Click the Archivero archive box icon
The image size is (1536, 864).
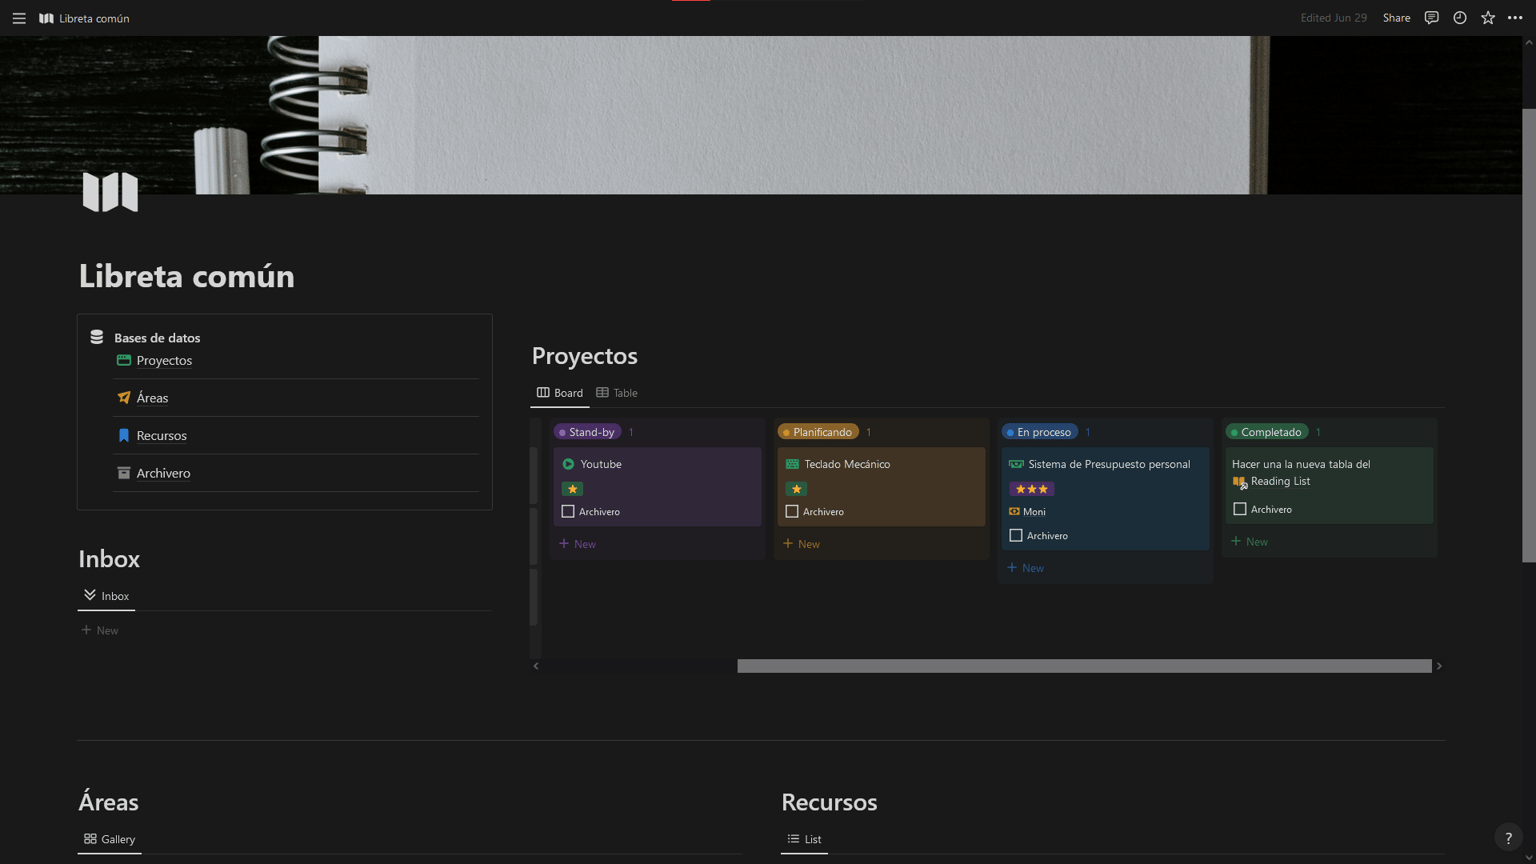124,473
